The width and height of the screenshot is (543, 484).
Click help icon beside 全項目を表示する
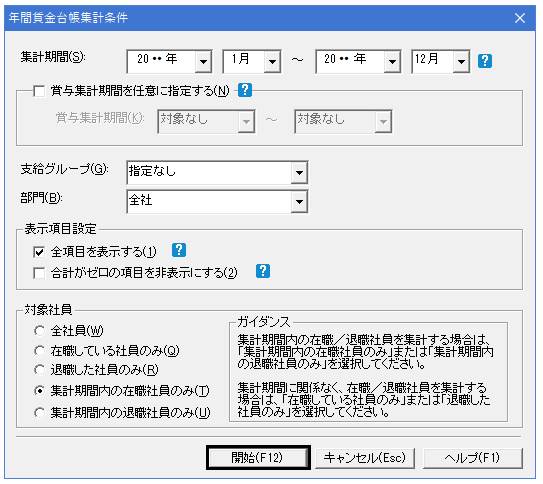[x=179, y=250]
